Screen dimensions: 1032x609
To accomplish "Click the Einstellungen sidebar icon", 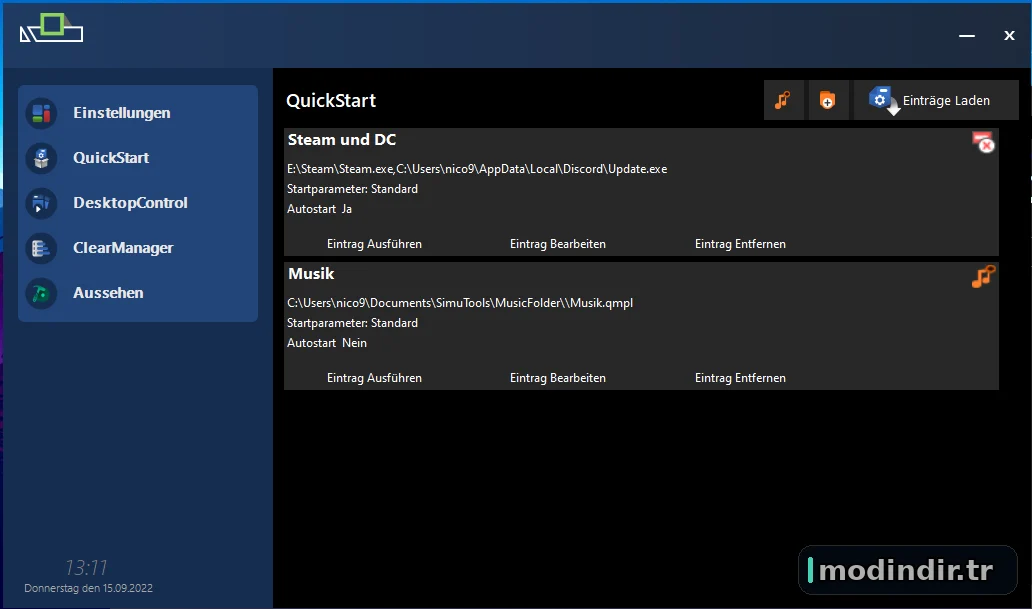I will [41, 113].
